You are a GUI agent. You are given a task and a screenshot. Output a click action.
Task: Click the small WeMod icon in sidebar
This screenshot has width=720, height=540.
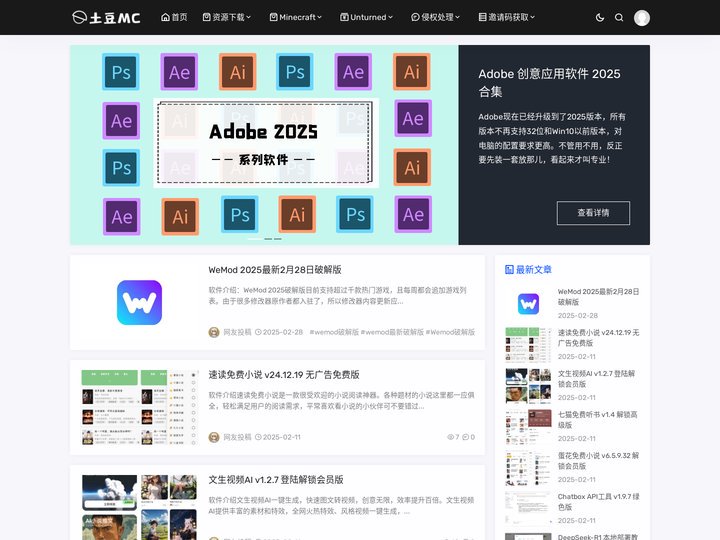pos(528,304)
